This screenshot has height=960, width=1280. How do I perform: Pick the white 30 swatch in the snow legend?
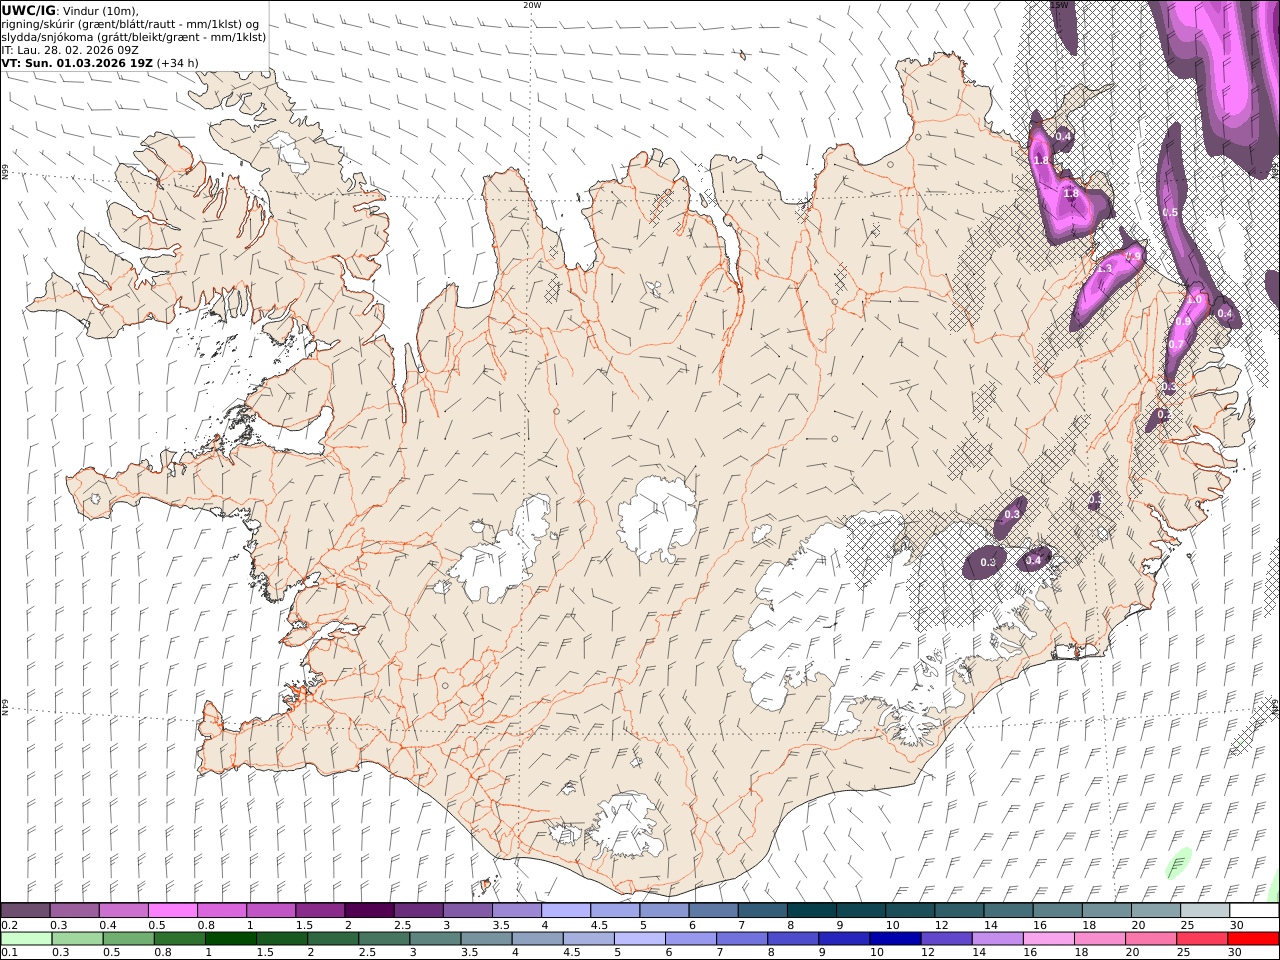[1254, 911]
